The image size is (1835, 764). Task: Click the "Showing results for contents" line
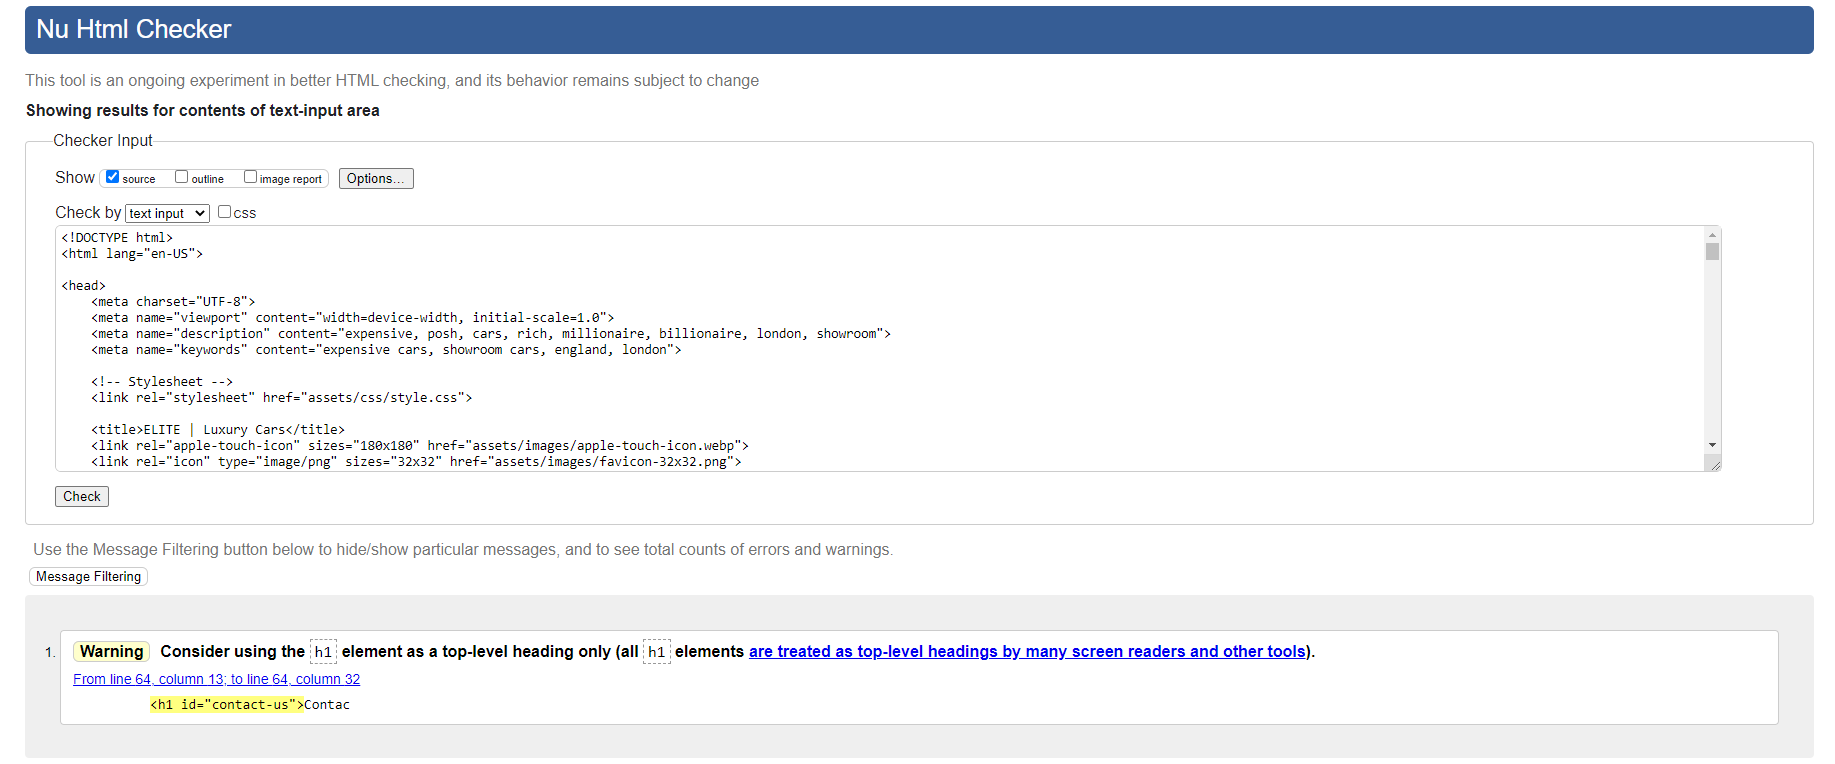click(203, 110)
